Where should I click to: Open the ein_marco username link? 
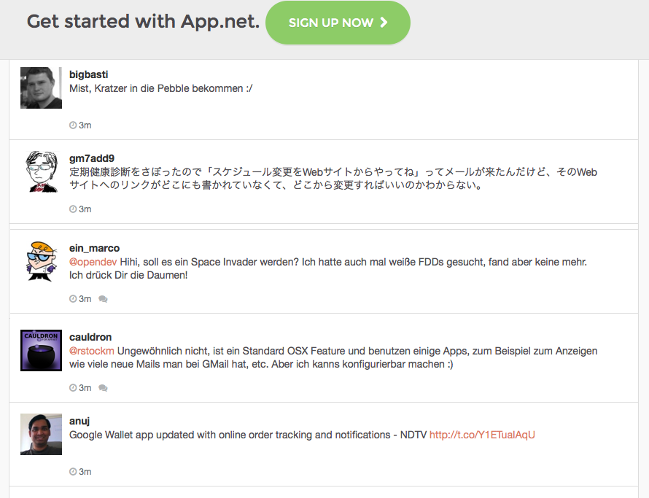pyautogui.click(x=94, y=248)
